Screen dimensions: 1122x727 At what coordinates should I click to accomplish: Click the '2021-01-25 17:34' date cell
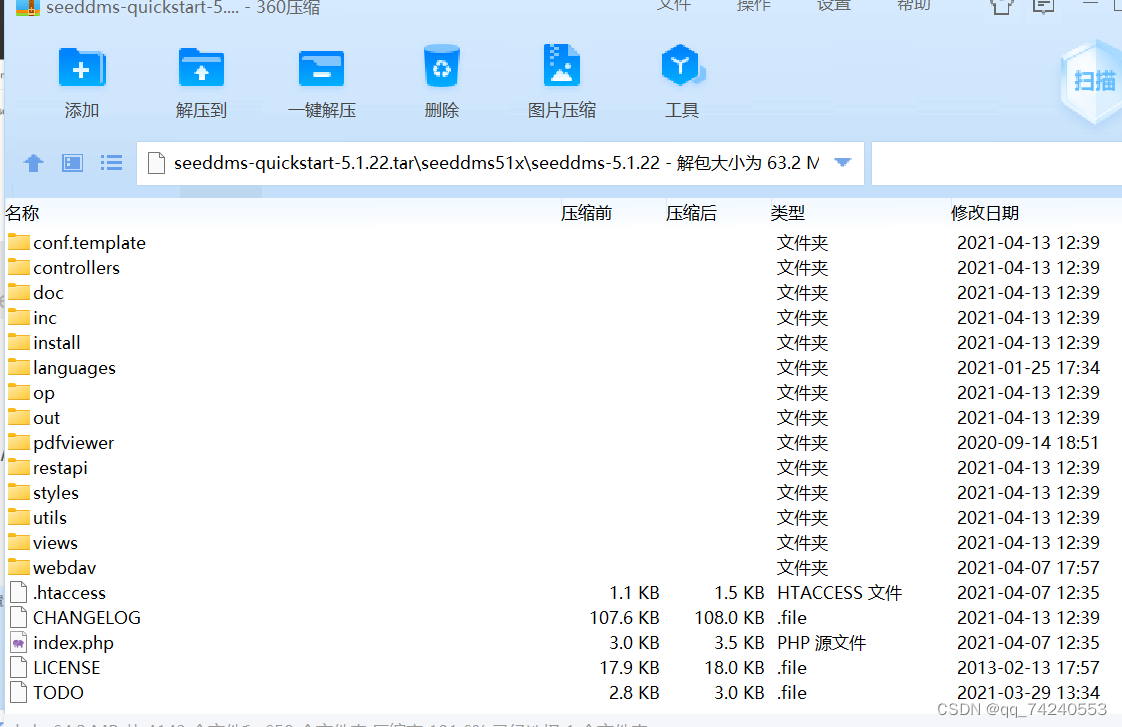coord(1028,368)
